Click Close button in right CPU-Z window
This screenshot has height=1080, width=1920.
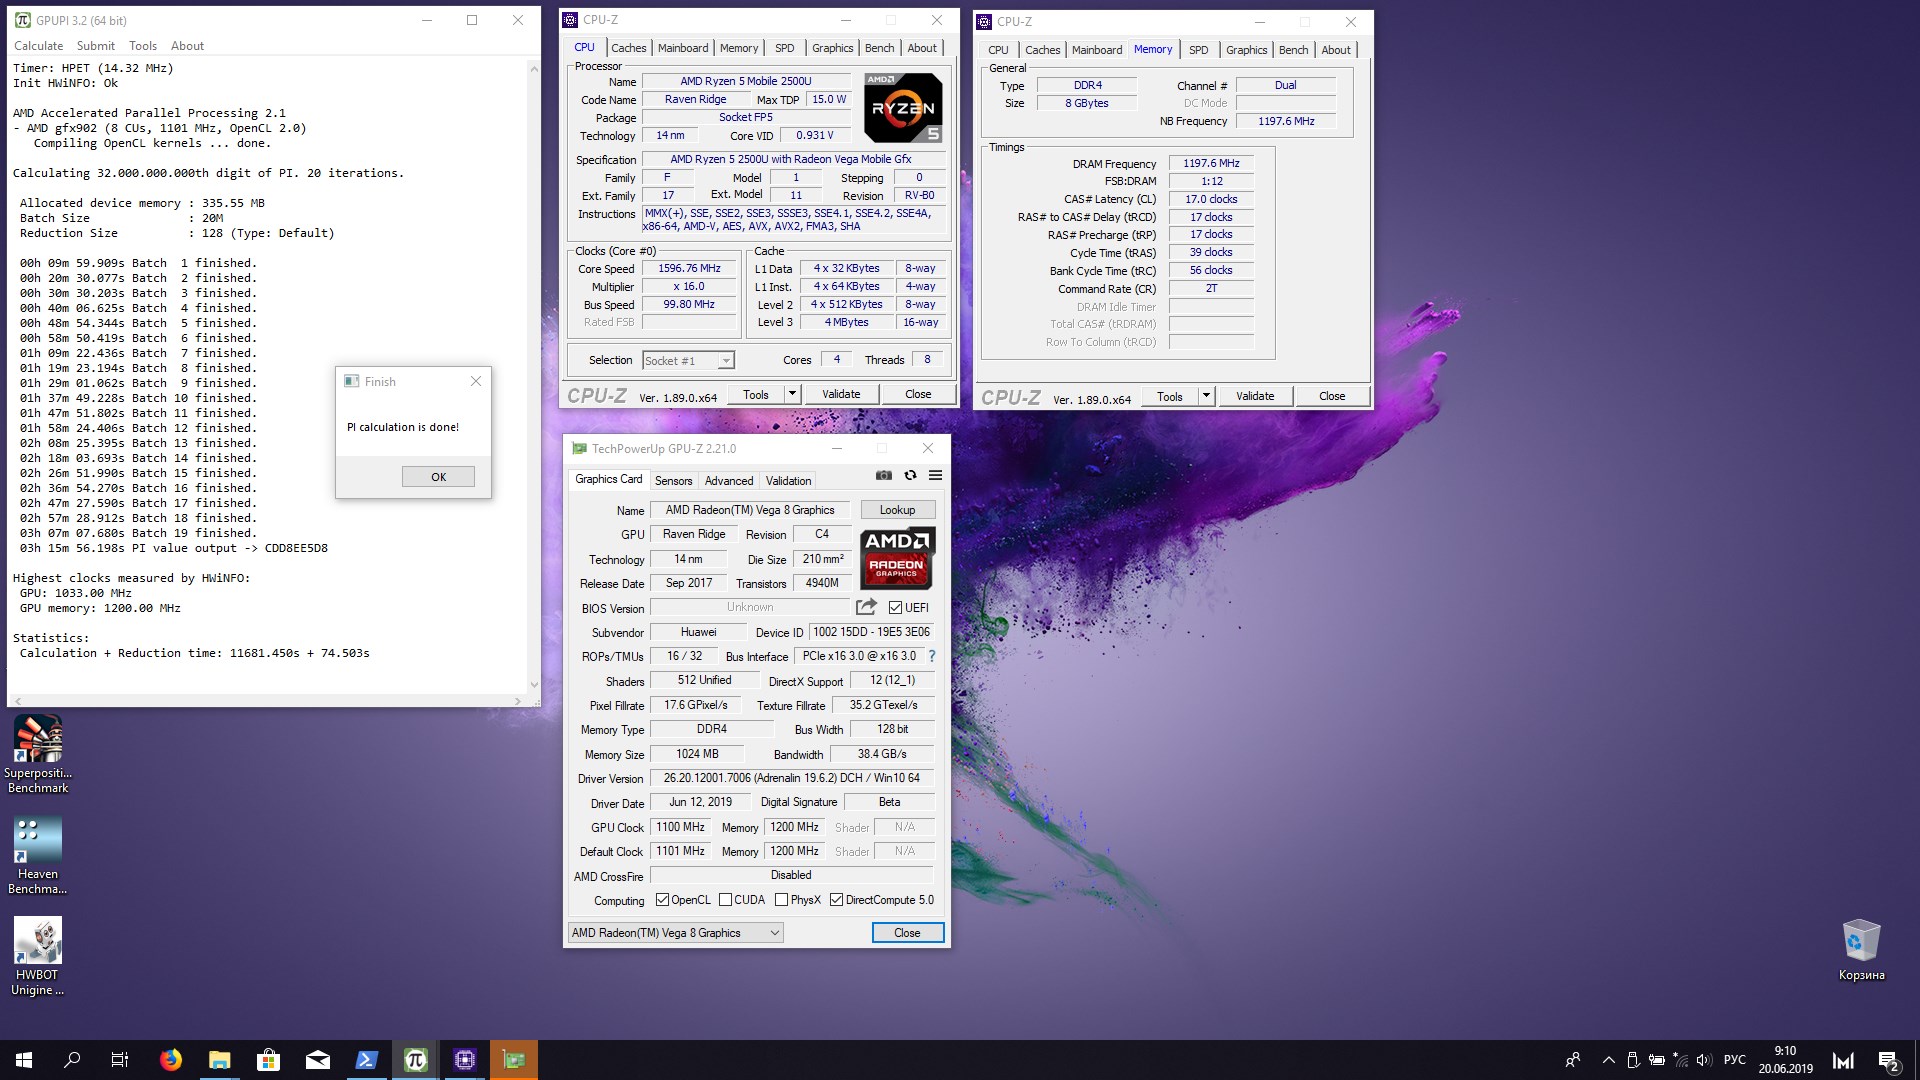pos(1332,396)
